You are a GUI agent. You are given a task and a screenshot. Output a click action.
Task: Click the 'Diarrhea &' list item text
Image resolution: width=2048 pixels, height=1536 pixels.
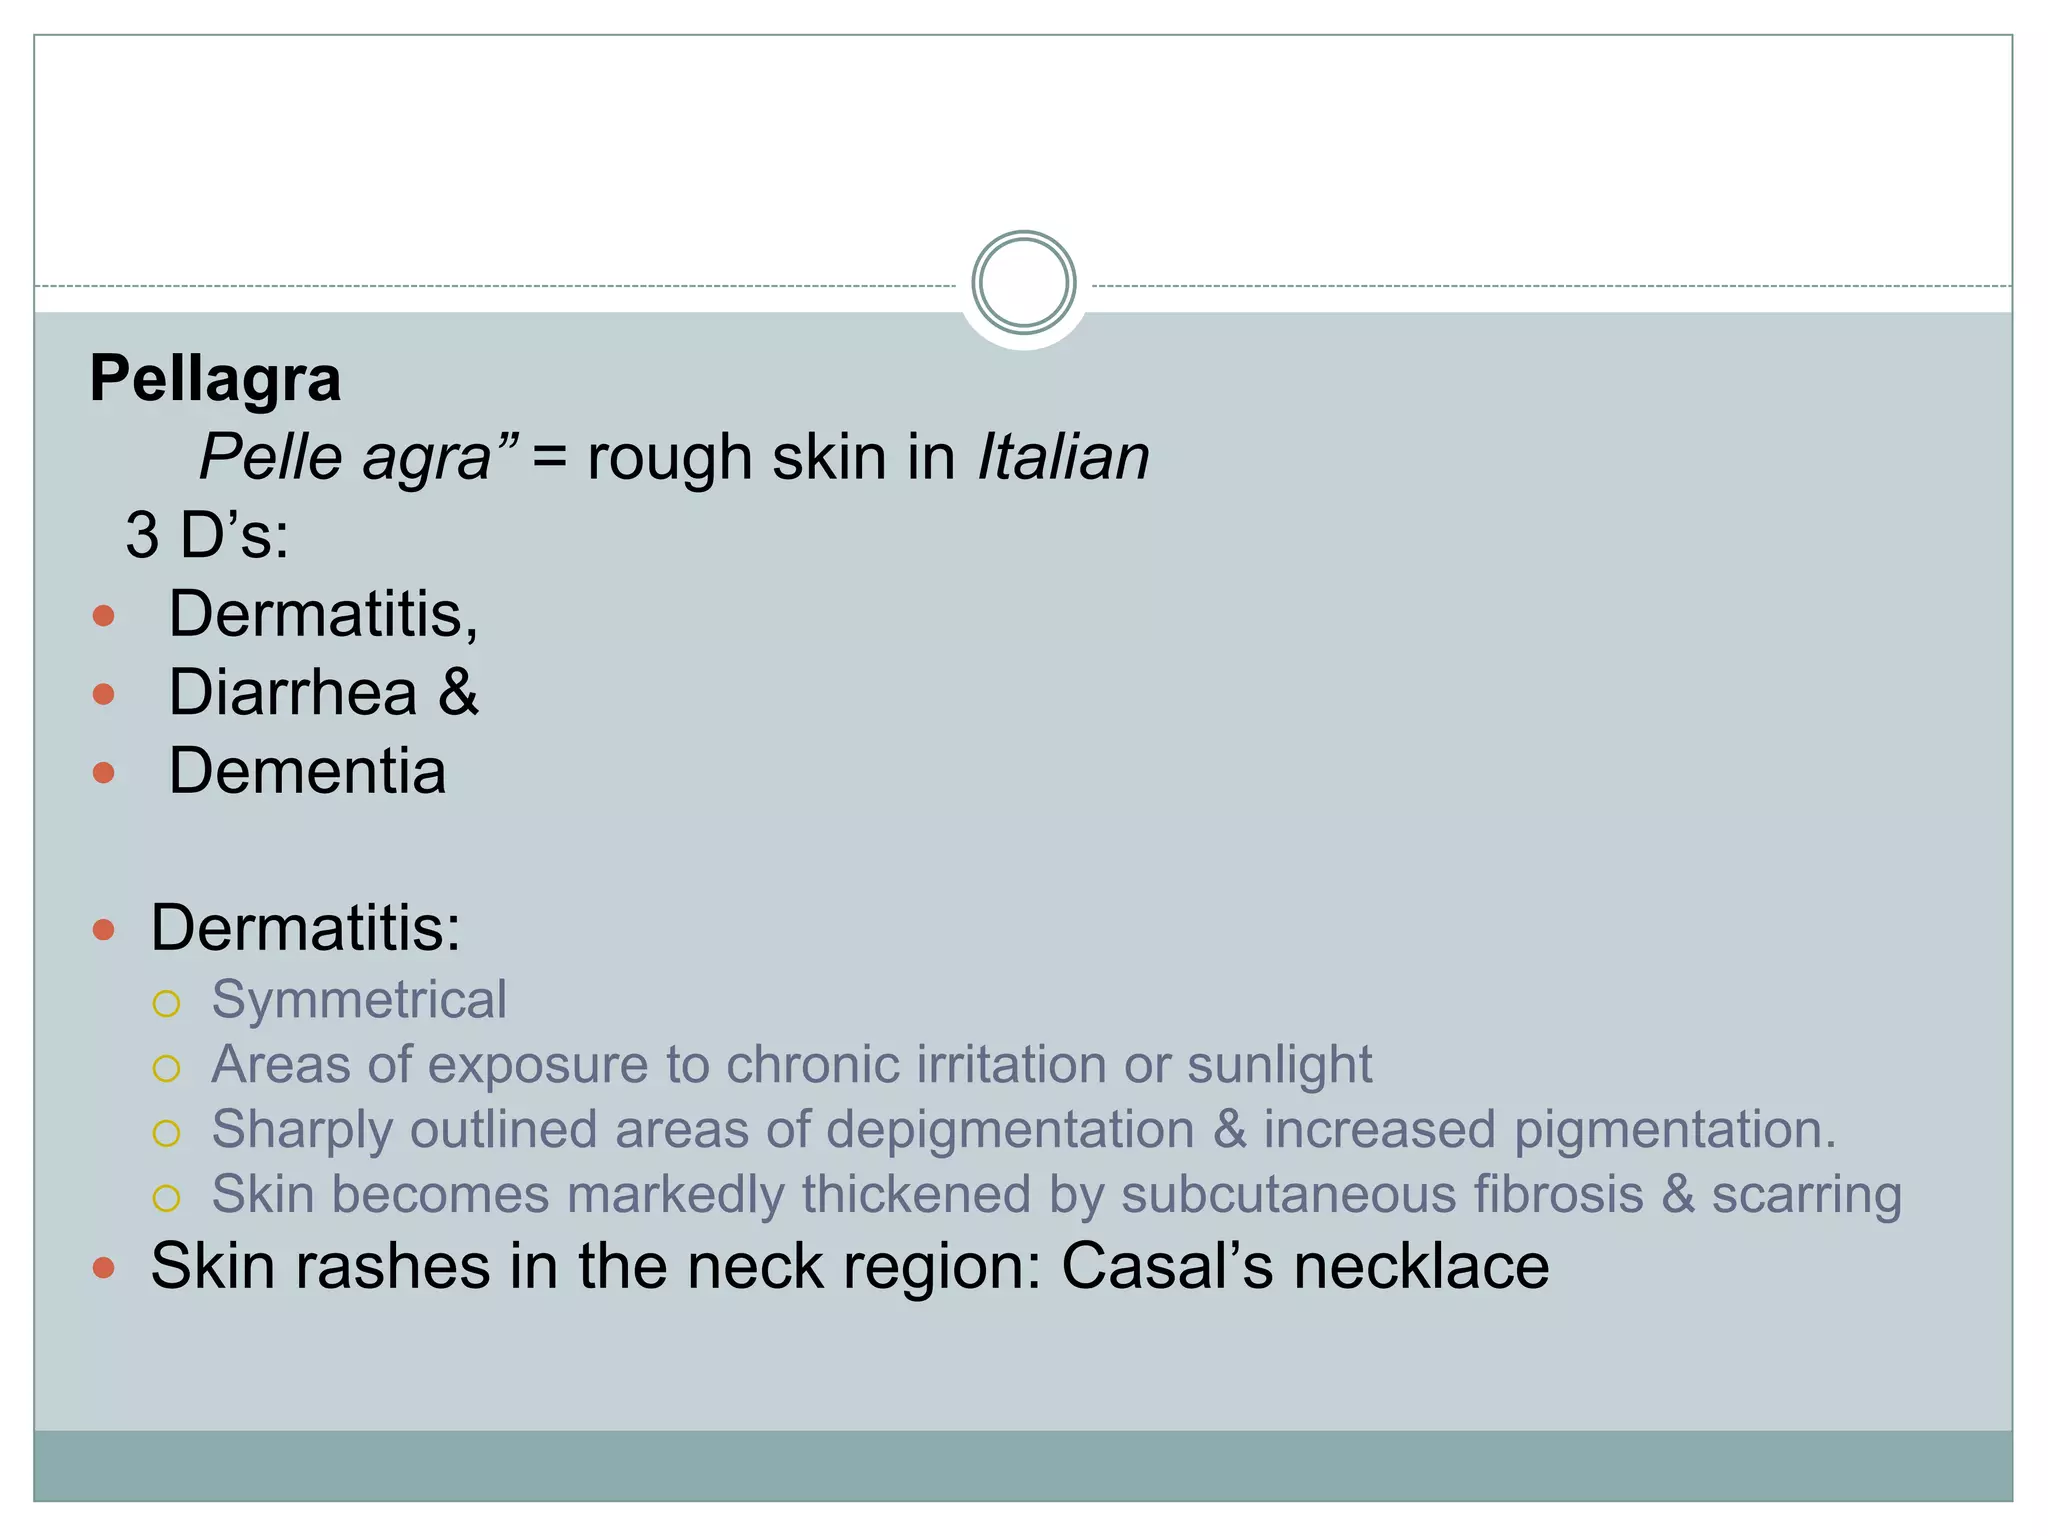(323, 692)
